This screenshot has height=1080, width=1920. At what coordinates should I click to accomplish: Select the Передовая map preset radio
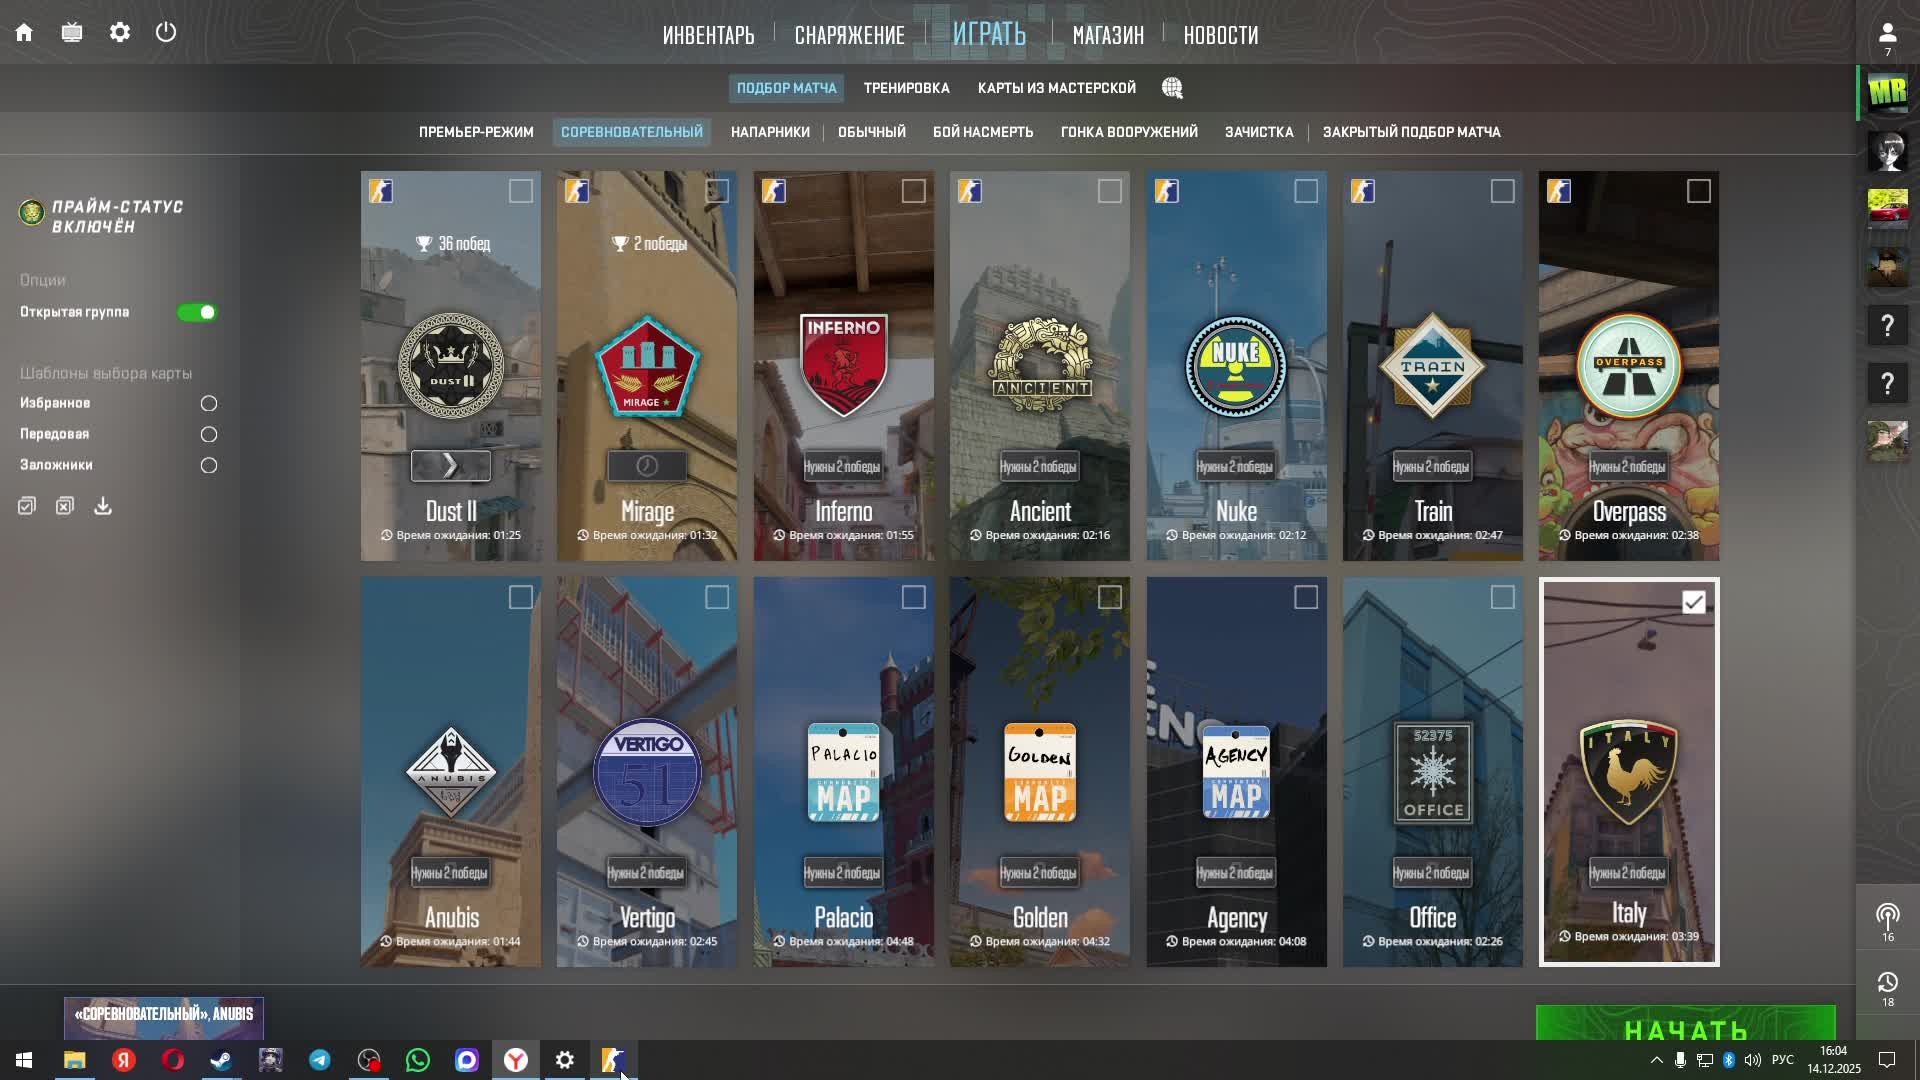(x=209, y=434)
